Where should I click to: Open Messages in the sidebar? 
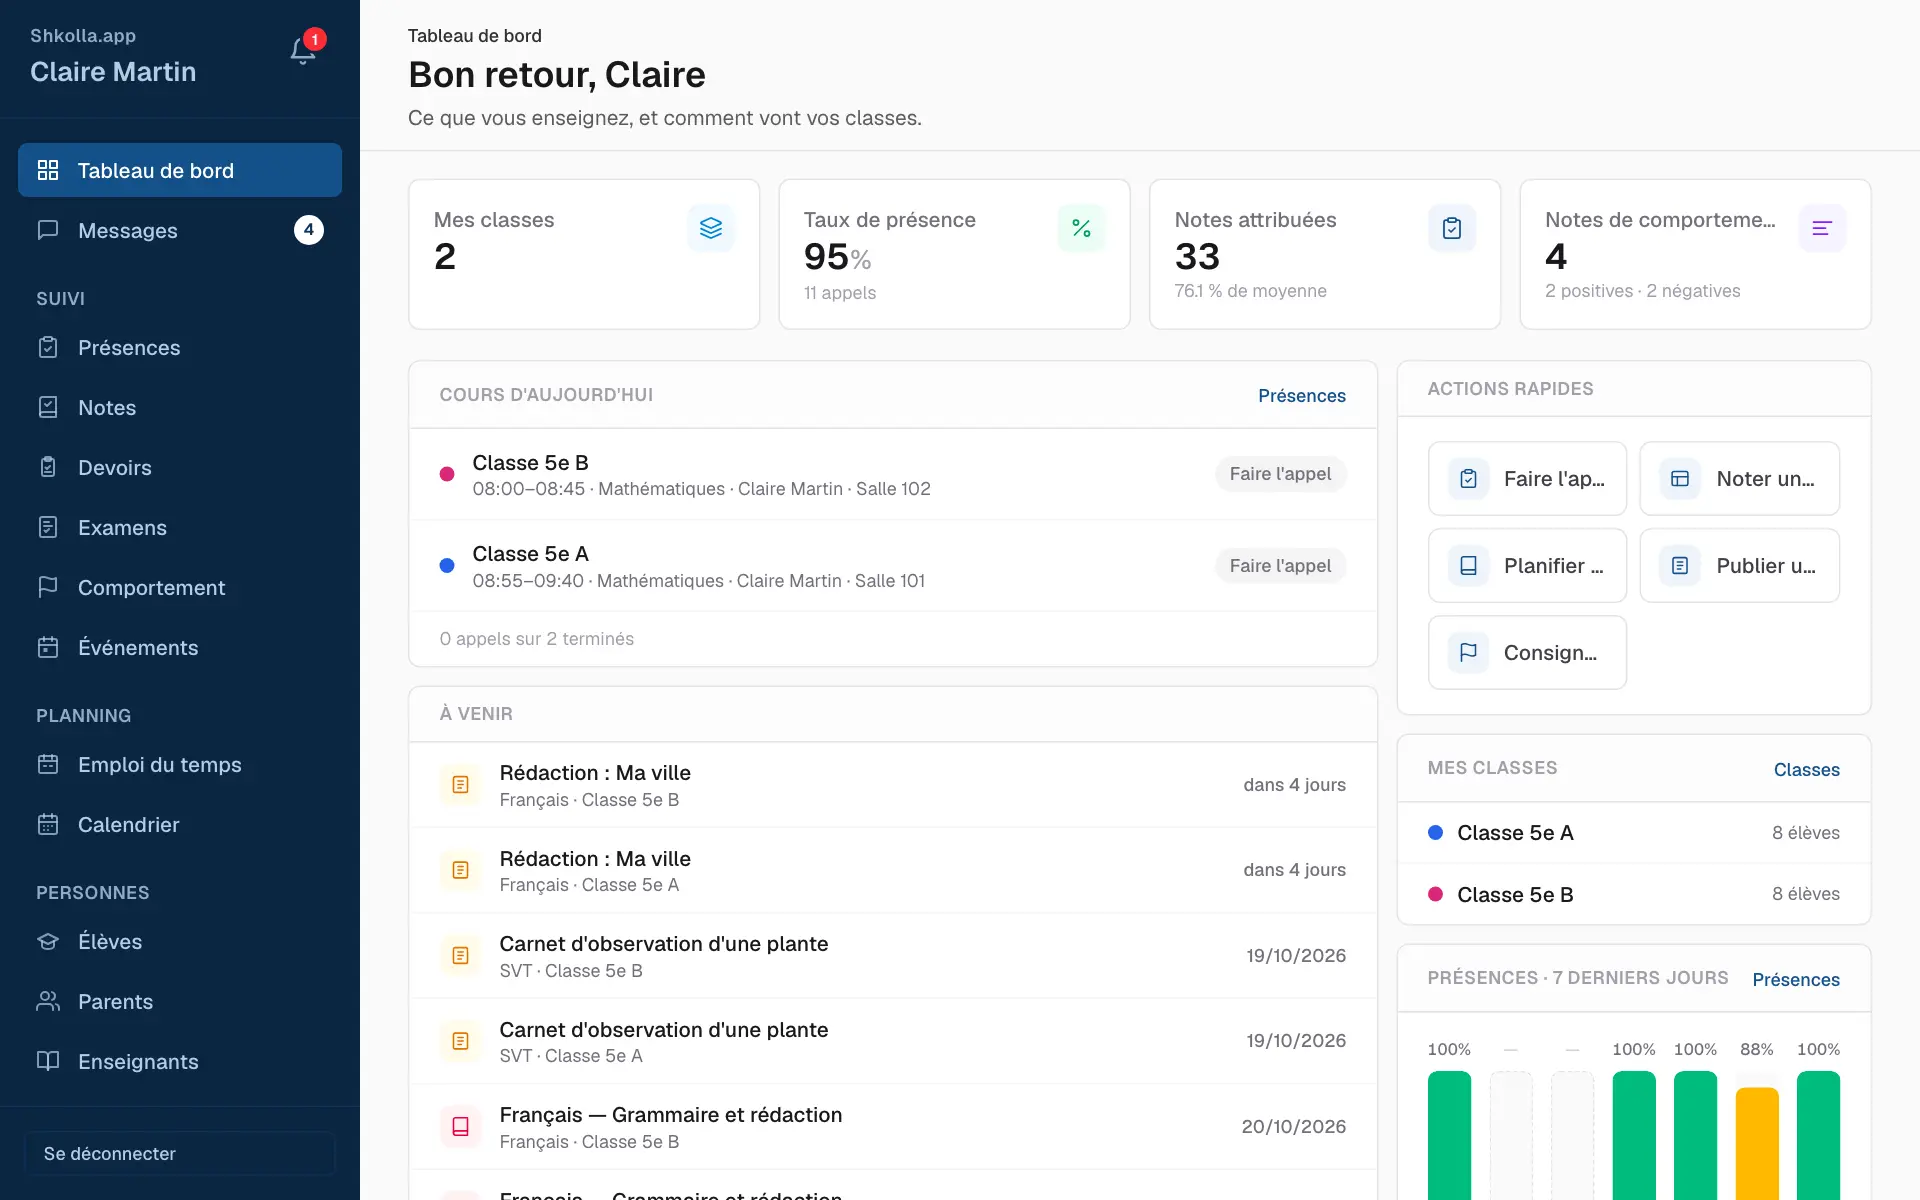[180, 230]
